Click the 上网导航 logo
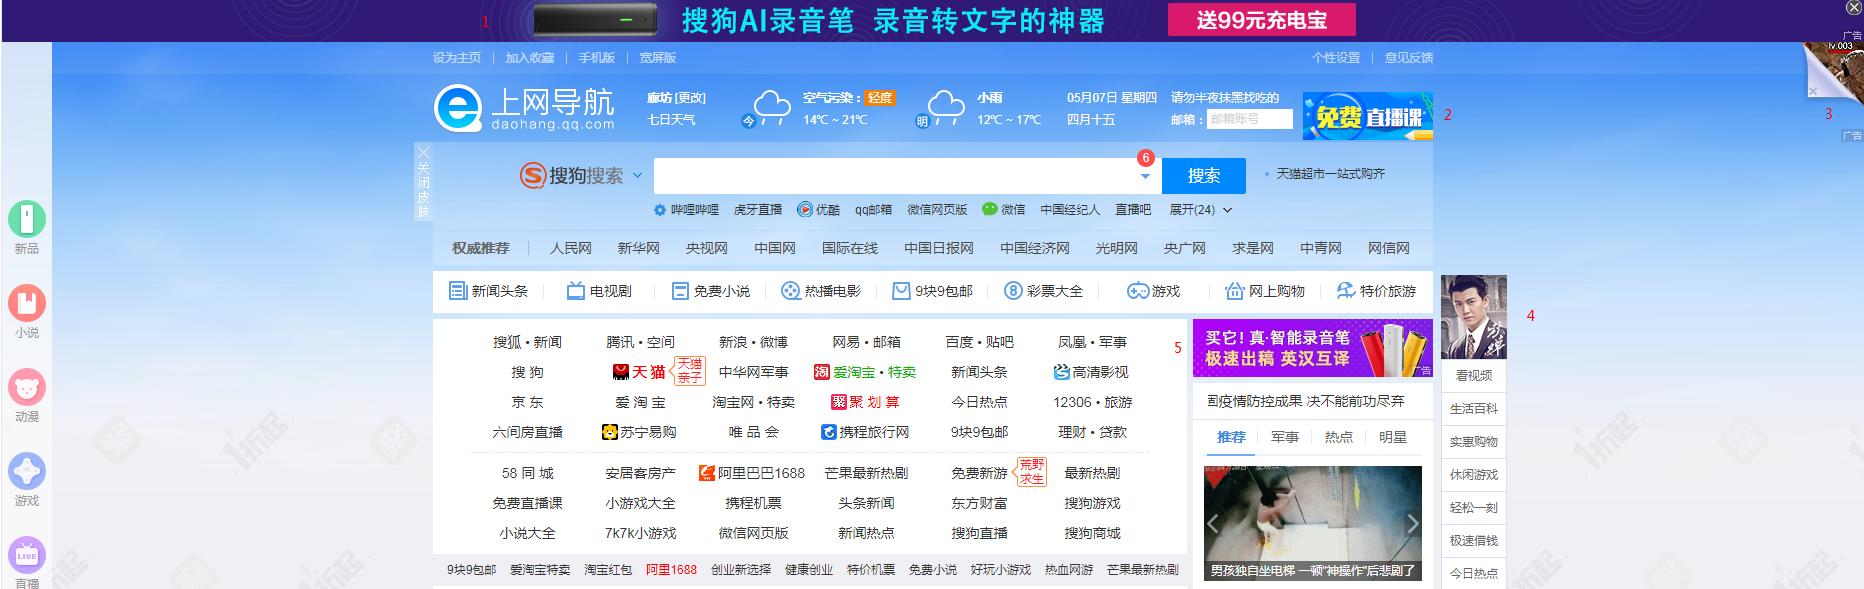Image resolution: width=1864 pixels, height=589 pixels. coord(524,109)
